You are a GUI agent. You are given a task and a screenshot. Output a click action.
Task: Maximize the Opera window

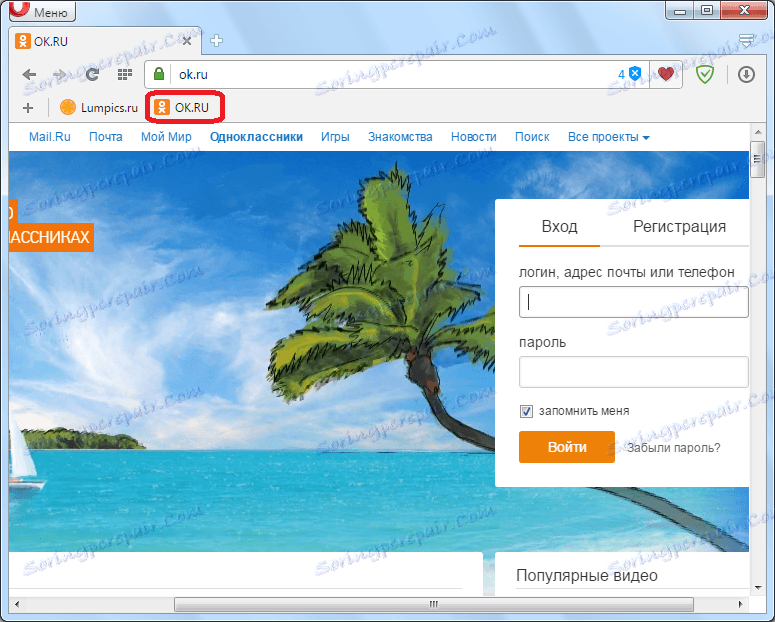707,10
